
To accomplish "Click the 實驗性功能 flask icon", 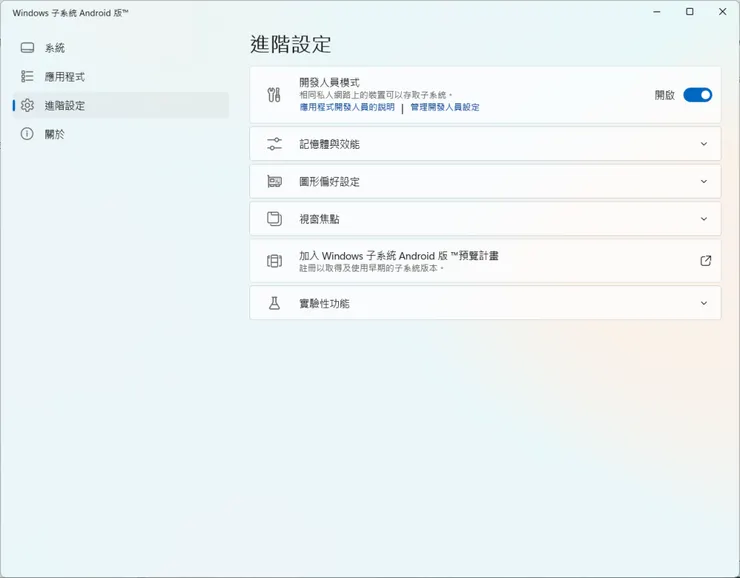I will [x=274, y=303].
